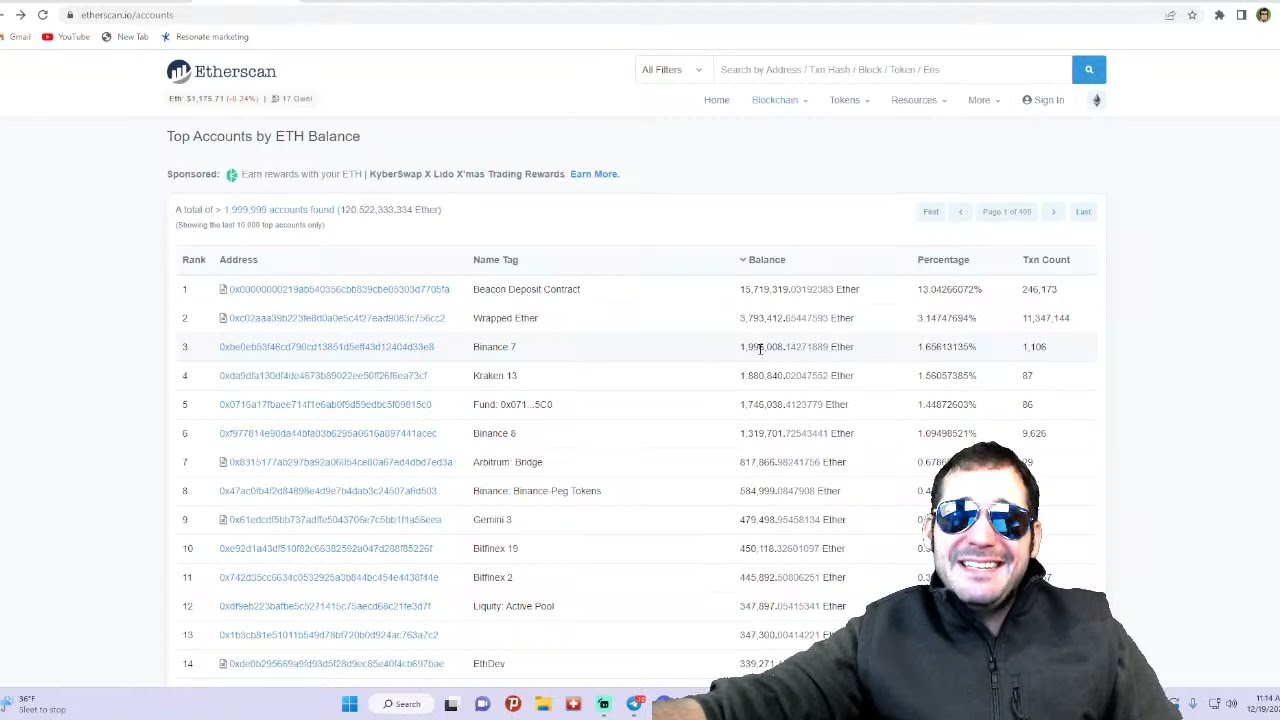Click the '17 Gwei' gas price indicator
Screen dimensions: 1280x720
293,99
